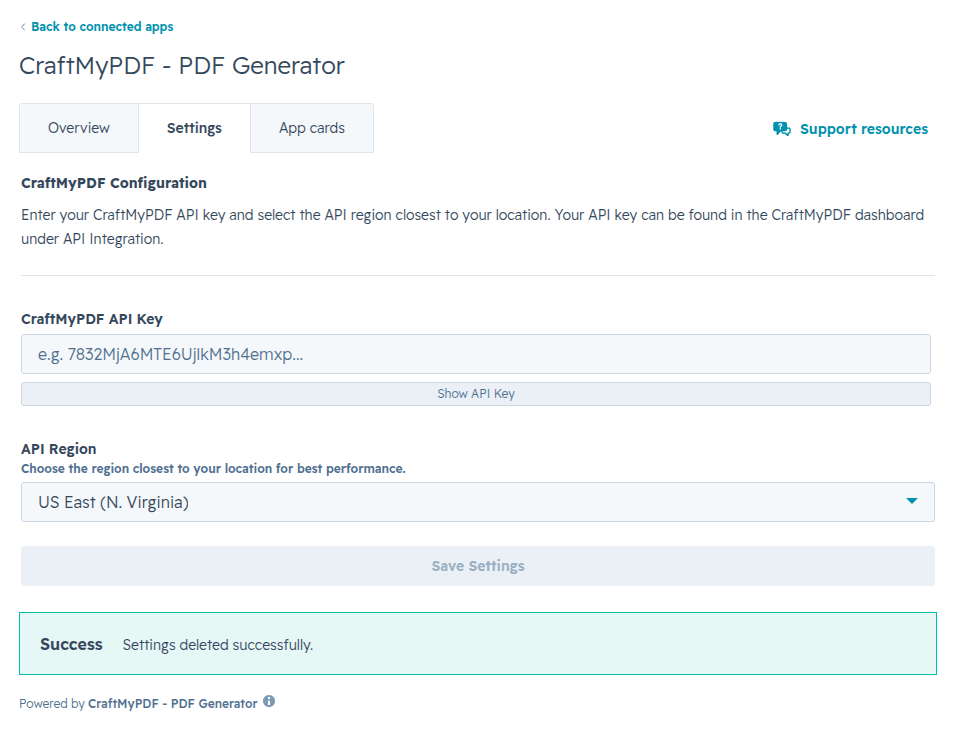960x729 pixels.
Task: Go back to connected apps
Action: click(x=102, y=27)
